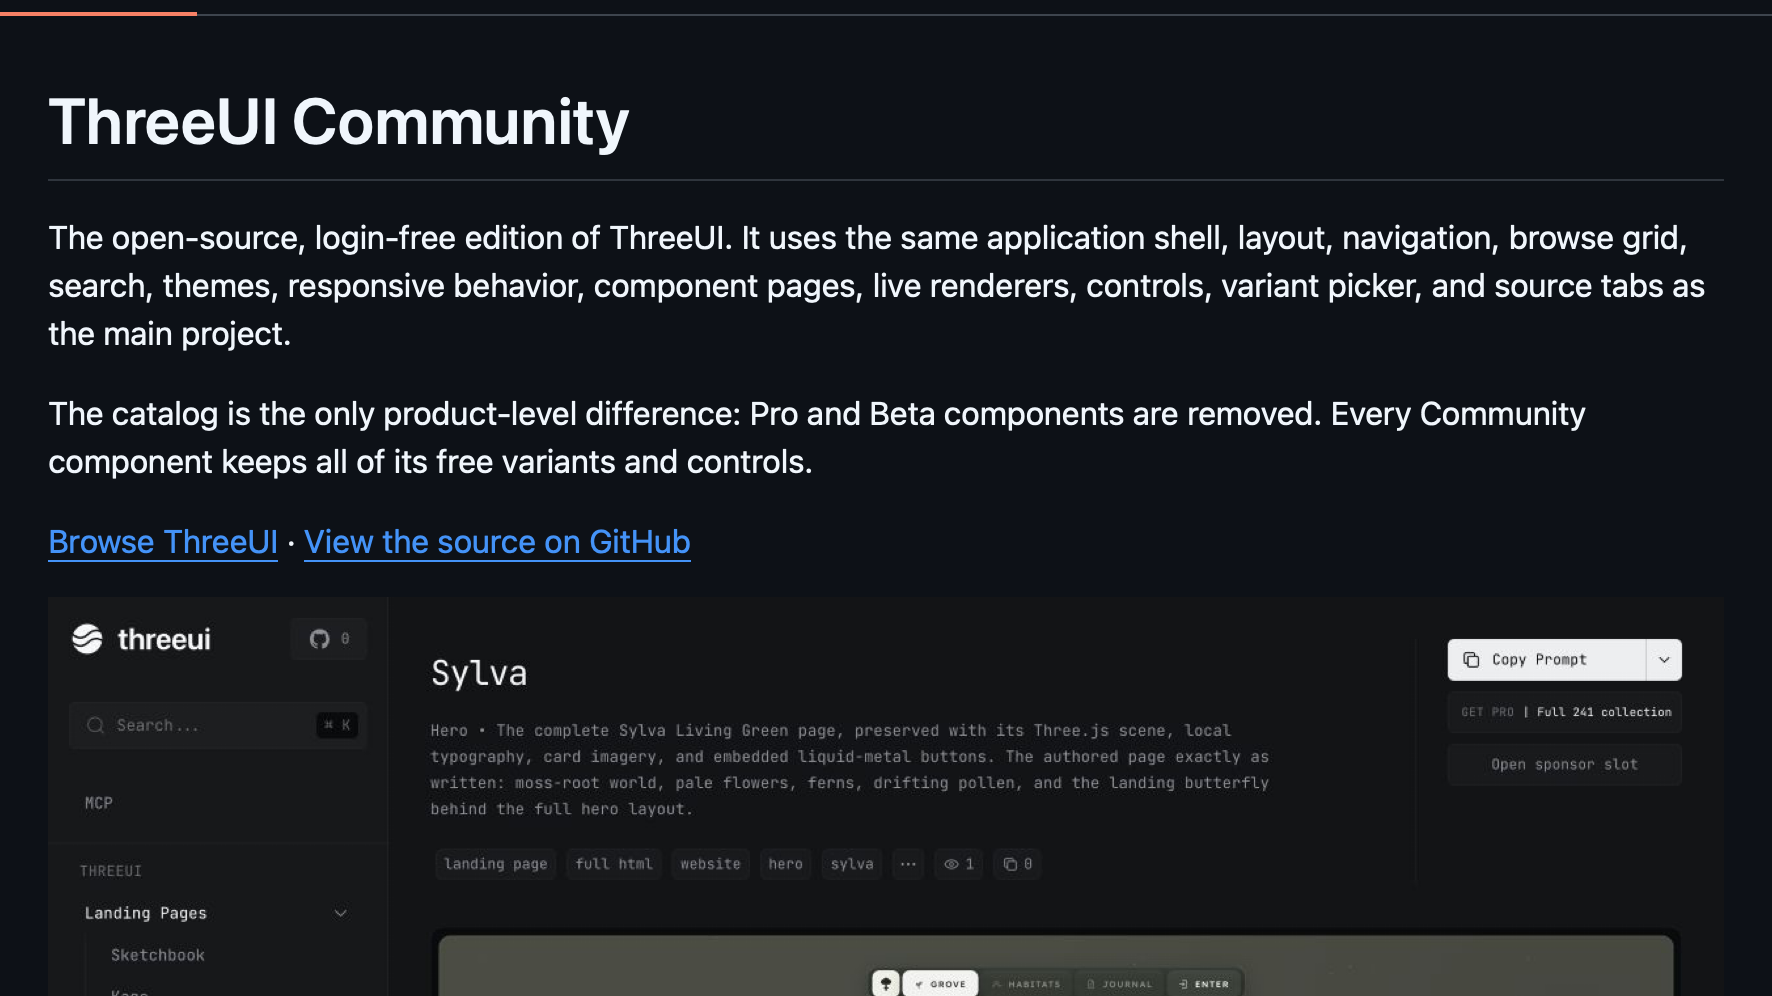Click the full html tag

point(614,864)
